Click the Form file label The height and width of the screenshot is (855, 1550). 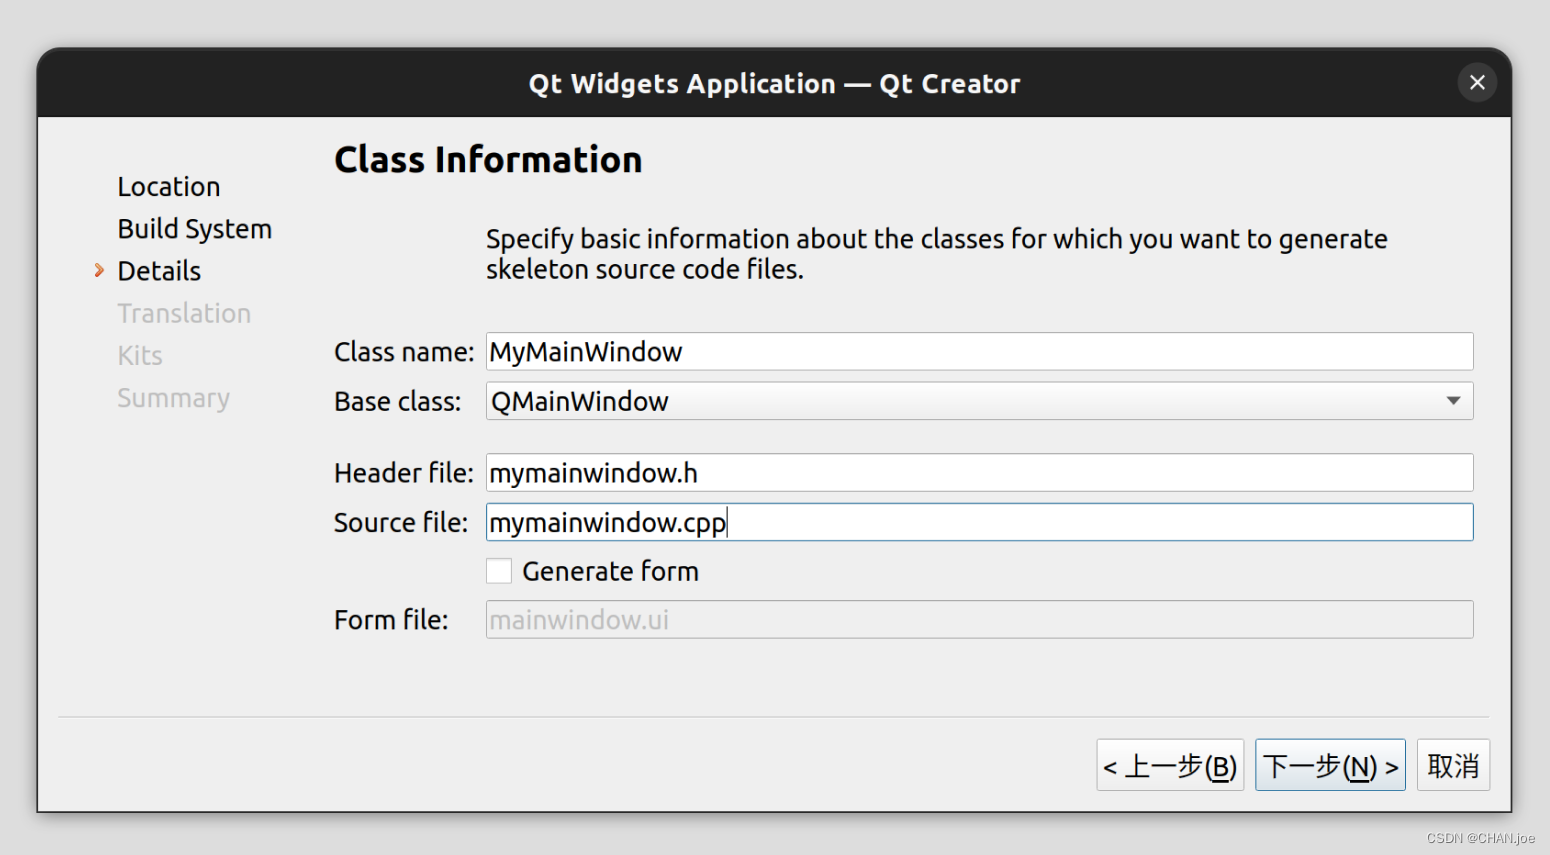pyautogui.click(x=391, y=620)
